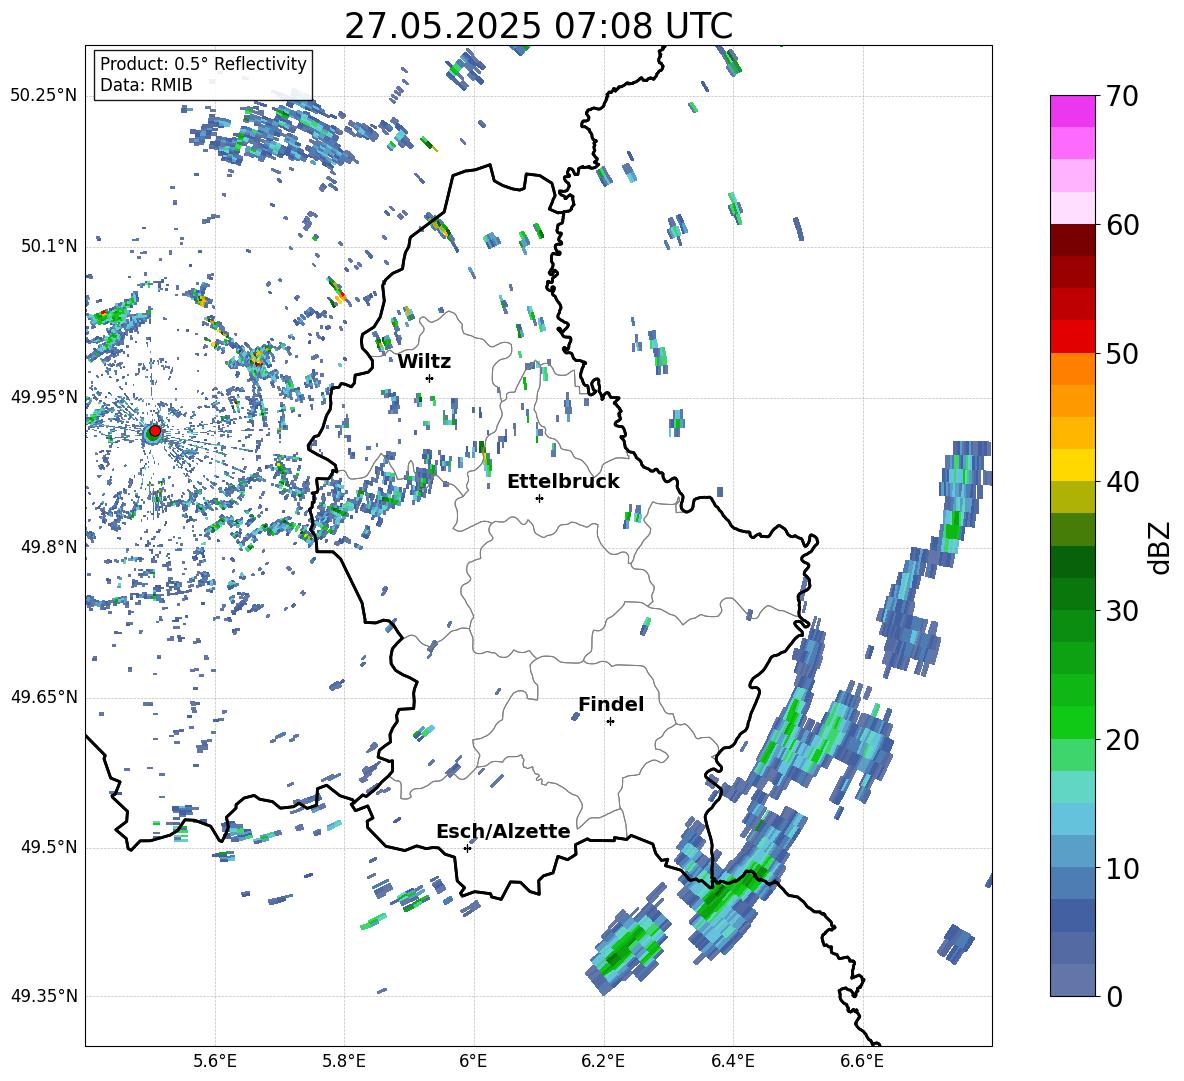
Task: Pick the light blue swatch above 10 tick
Action: coord(1072,851)
